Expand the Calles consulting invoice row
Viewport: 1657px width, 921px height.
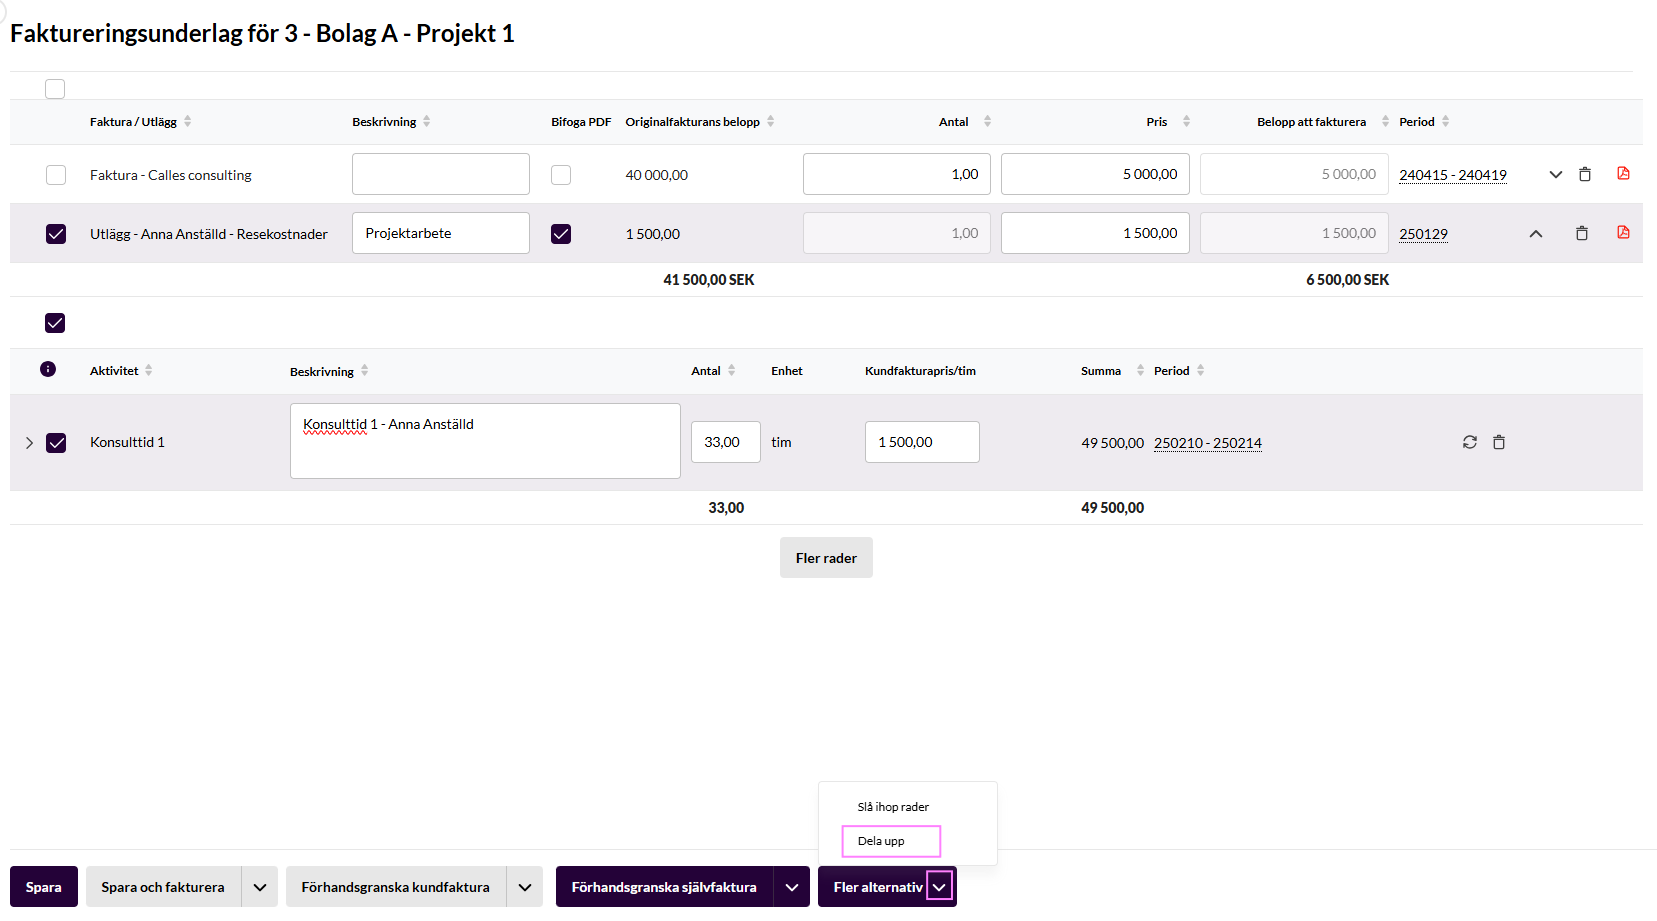(1556, 175)
